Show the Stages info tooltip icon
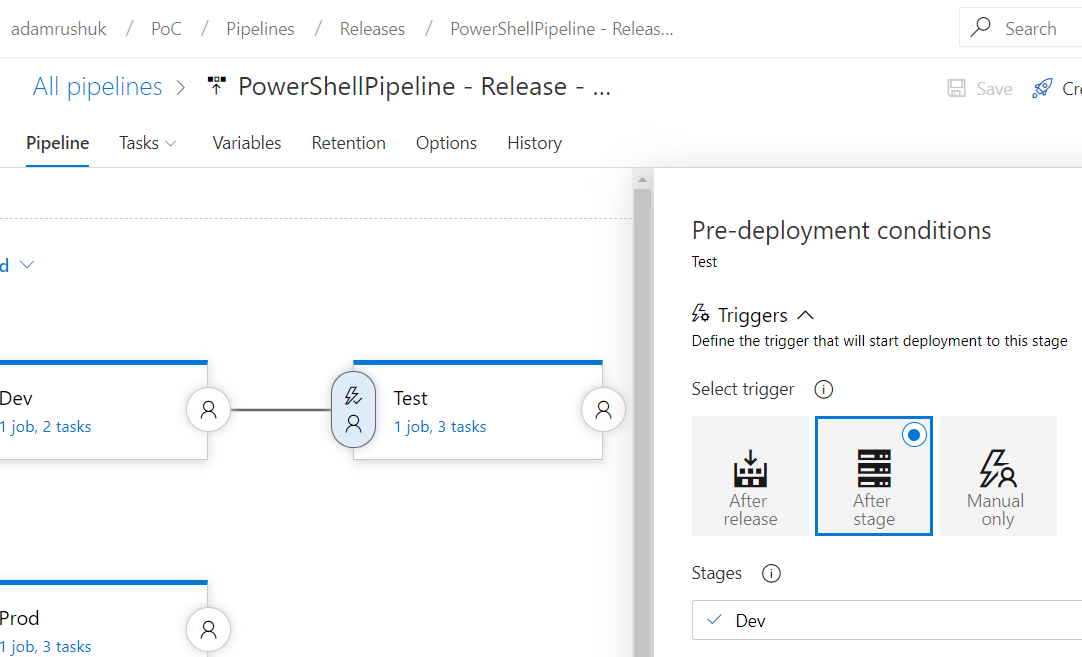The image size is (1082, 657). click(771, 573)
